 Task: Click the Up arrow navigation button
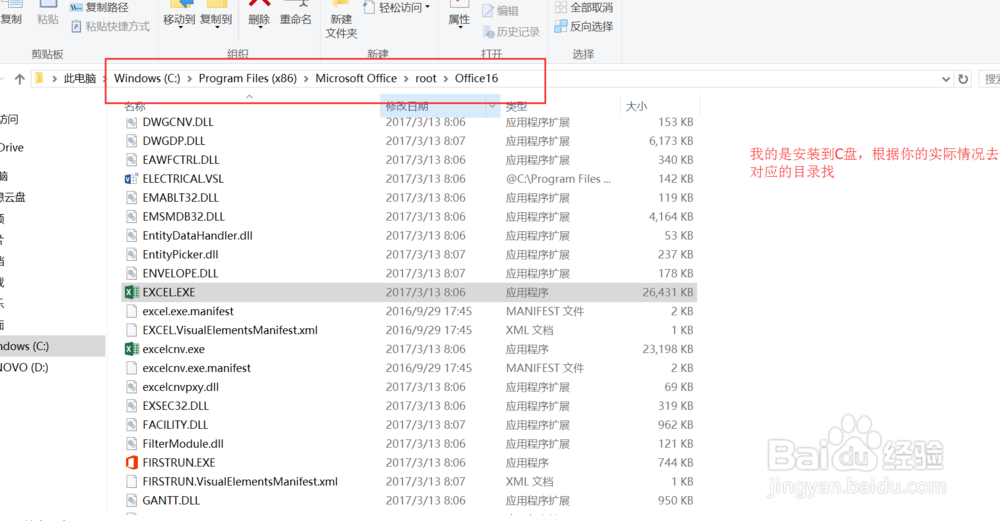pyautogui.click(x=20, y=79)
